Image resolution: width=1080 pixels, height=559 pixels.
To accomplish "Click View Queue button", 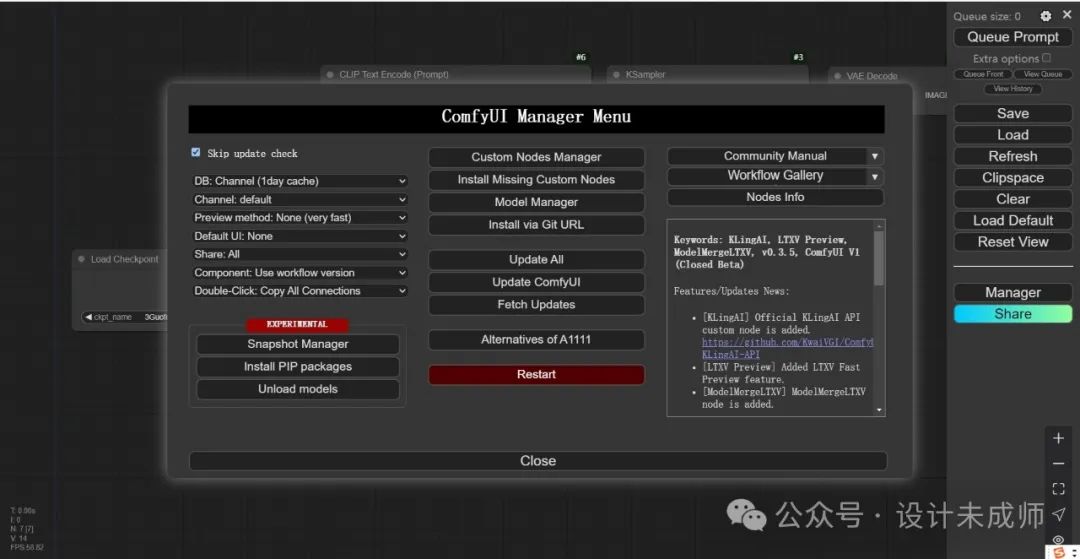I will (x=1043, y=74).
